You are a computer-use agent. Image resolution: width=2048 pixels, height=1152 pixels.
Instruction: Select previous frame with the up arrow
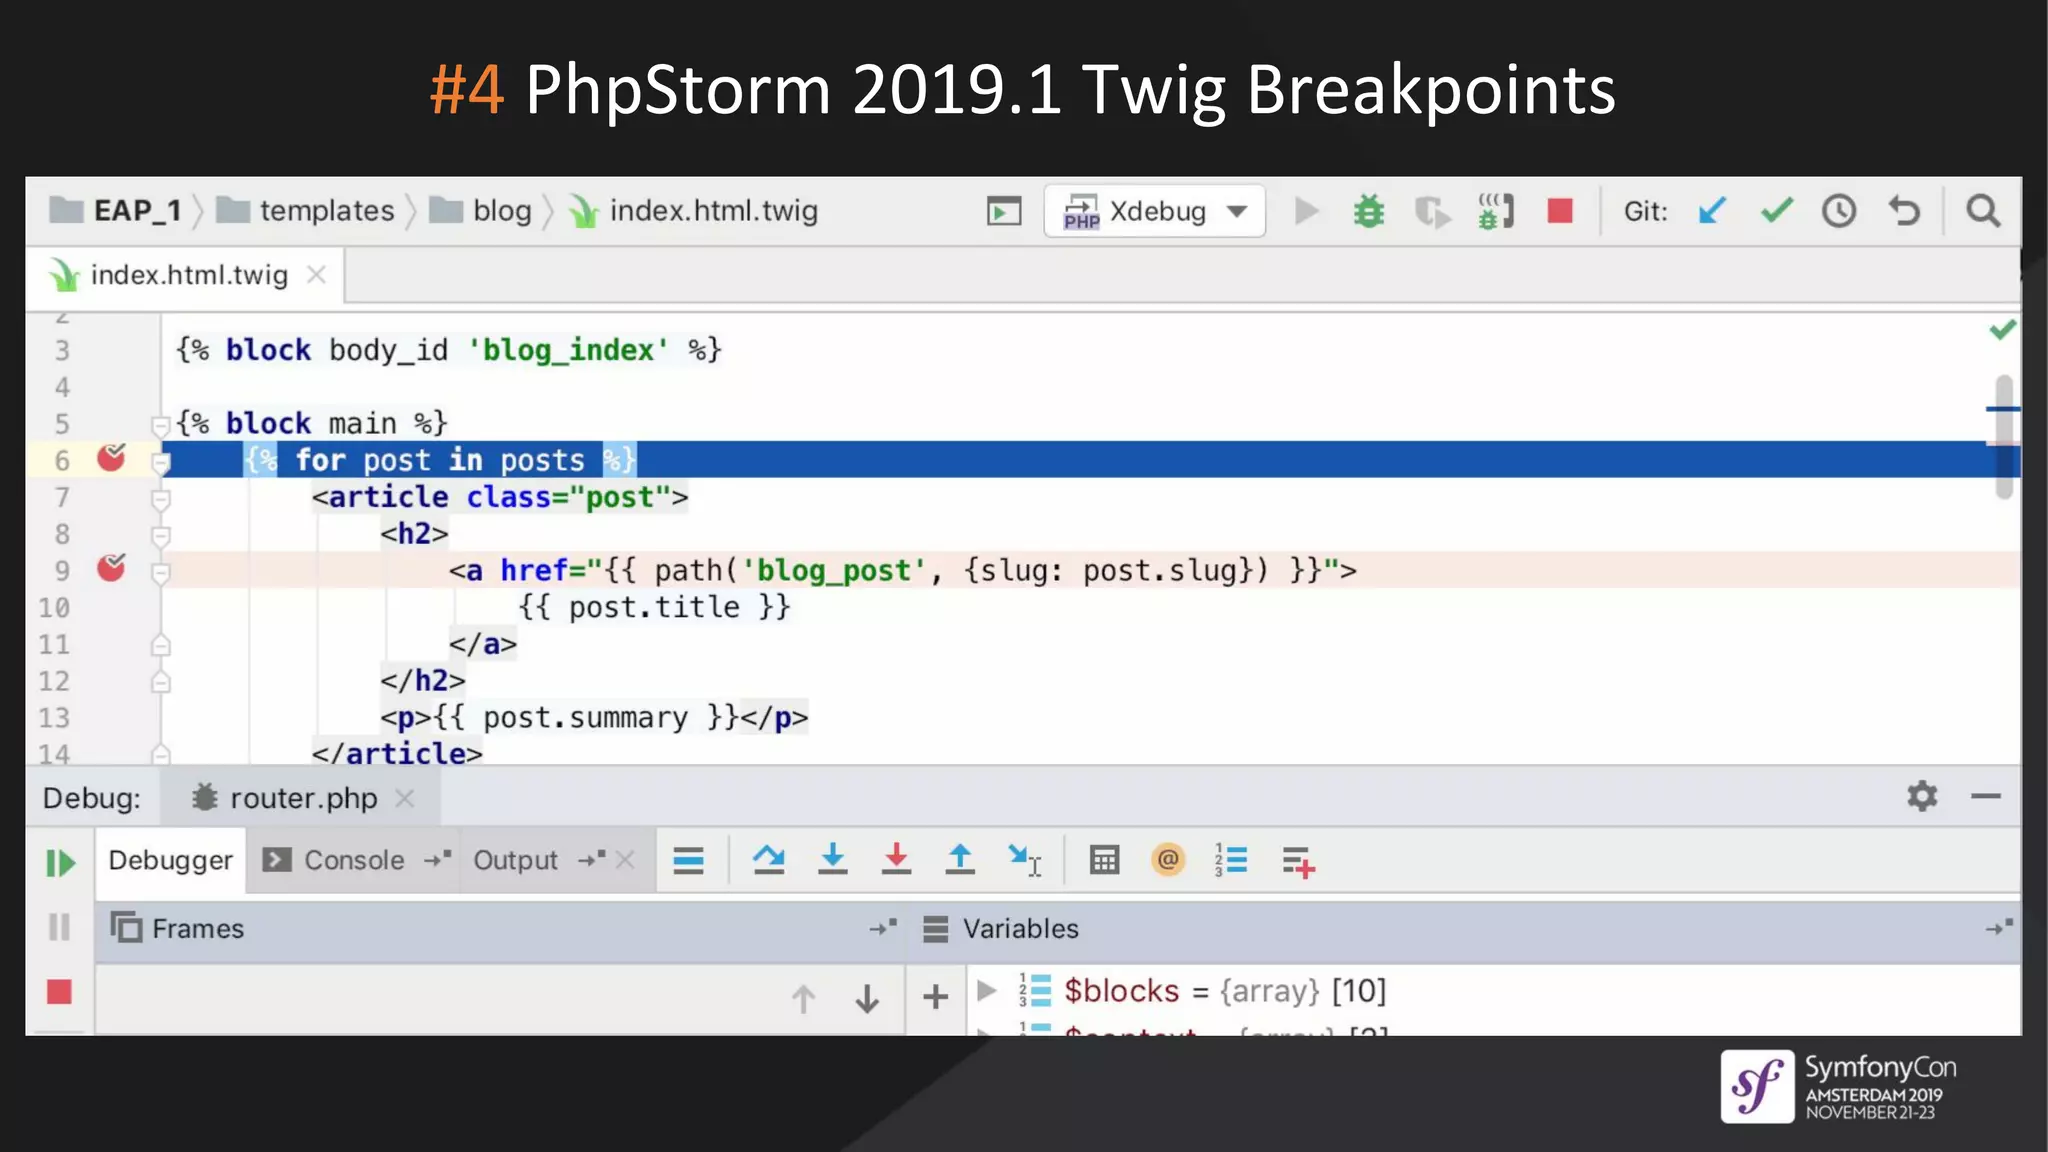pyautogui.click(x=803, y=998)
